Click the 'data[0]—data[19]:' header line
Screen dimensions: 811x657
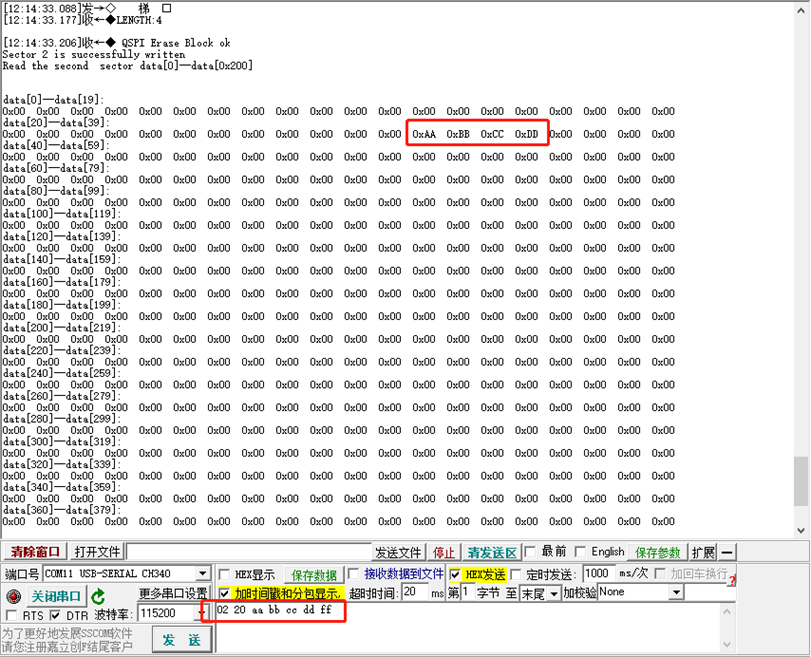53,100
